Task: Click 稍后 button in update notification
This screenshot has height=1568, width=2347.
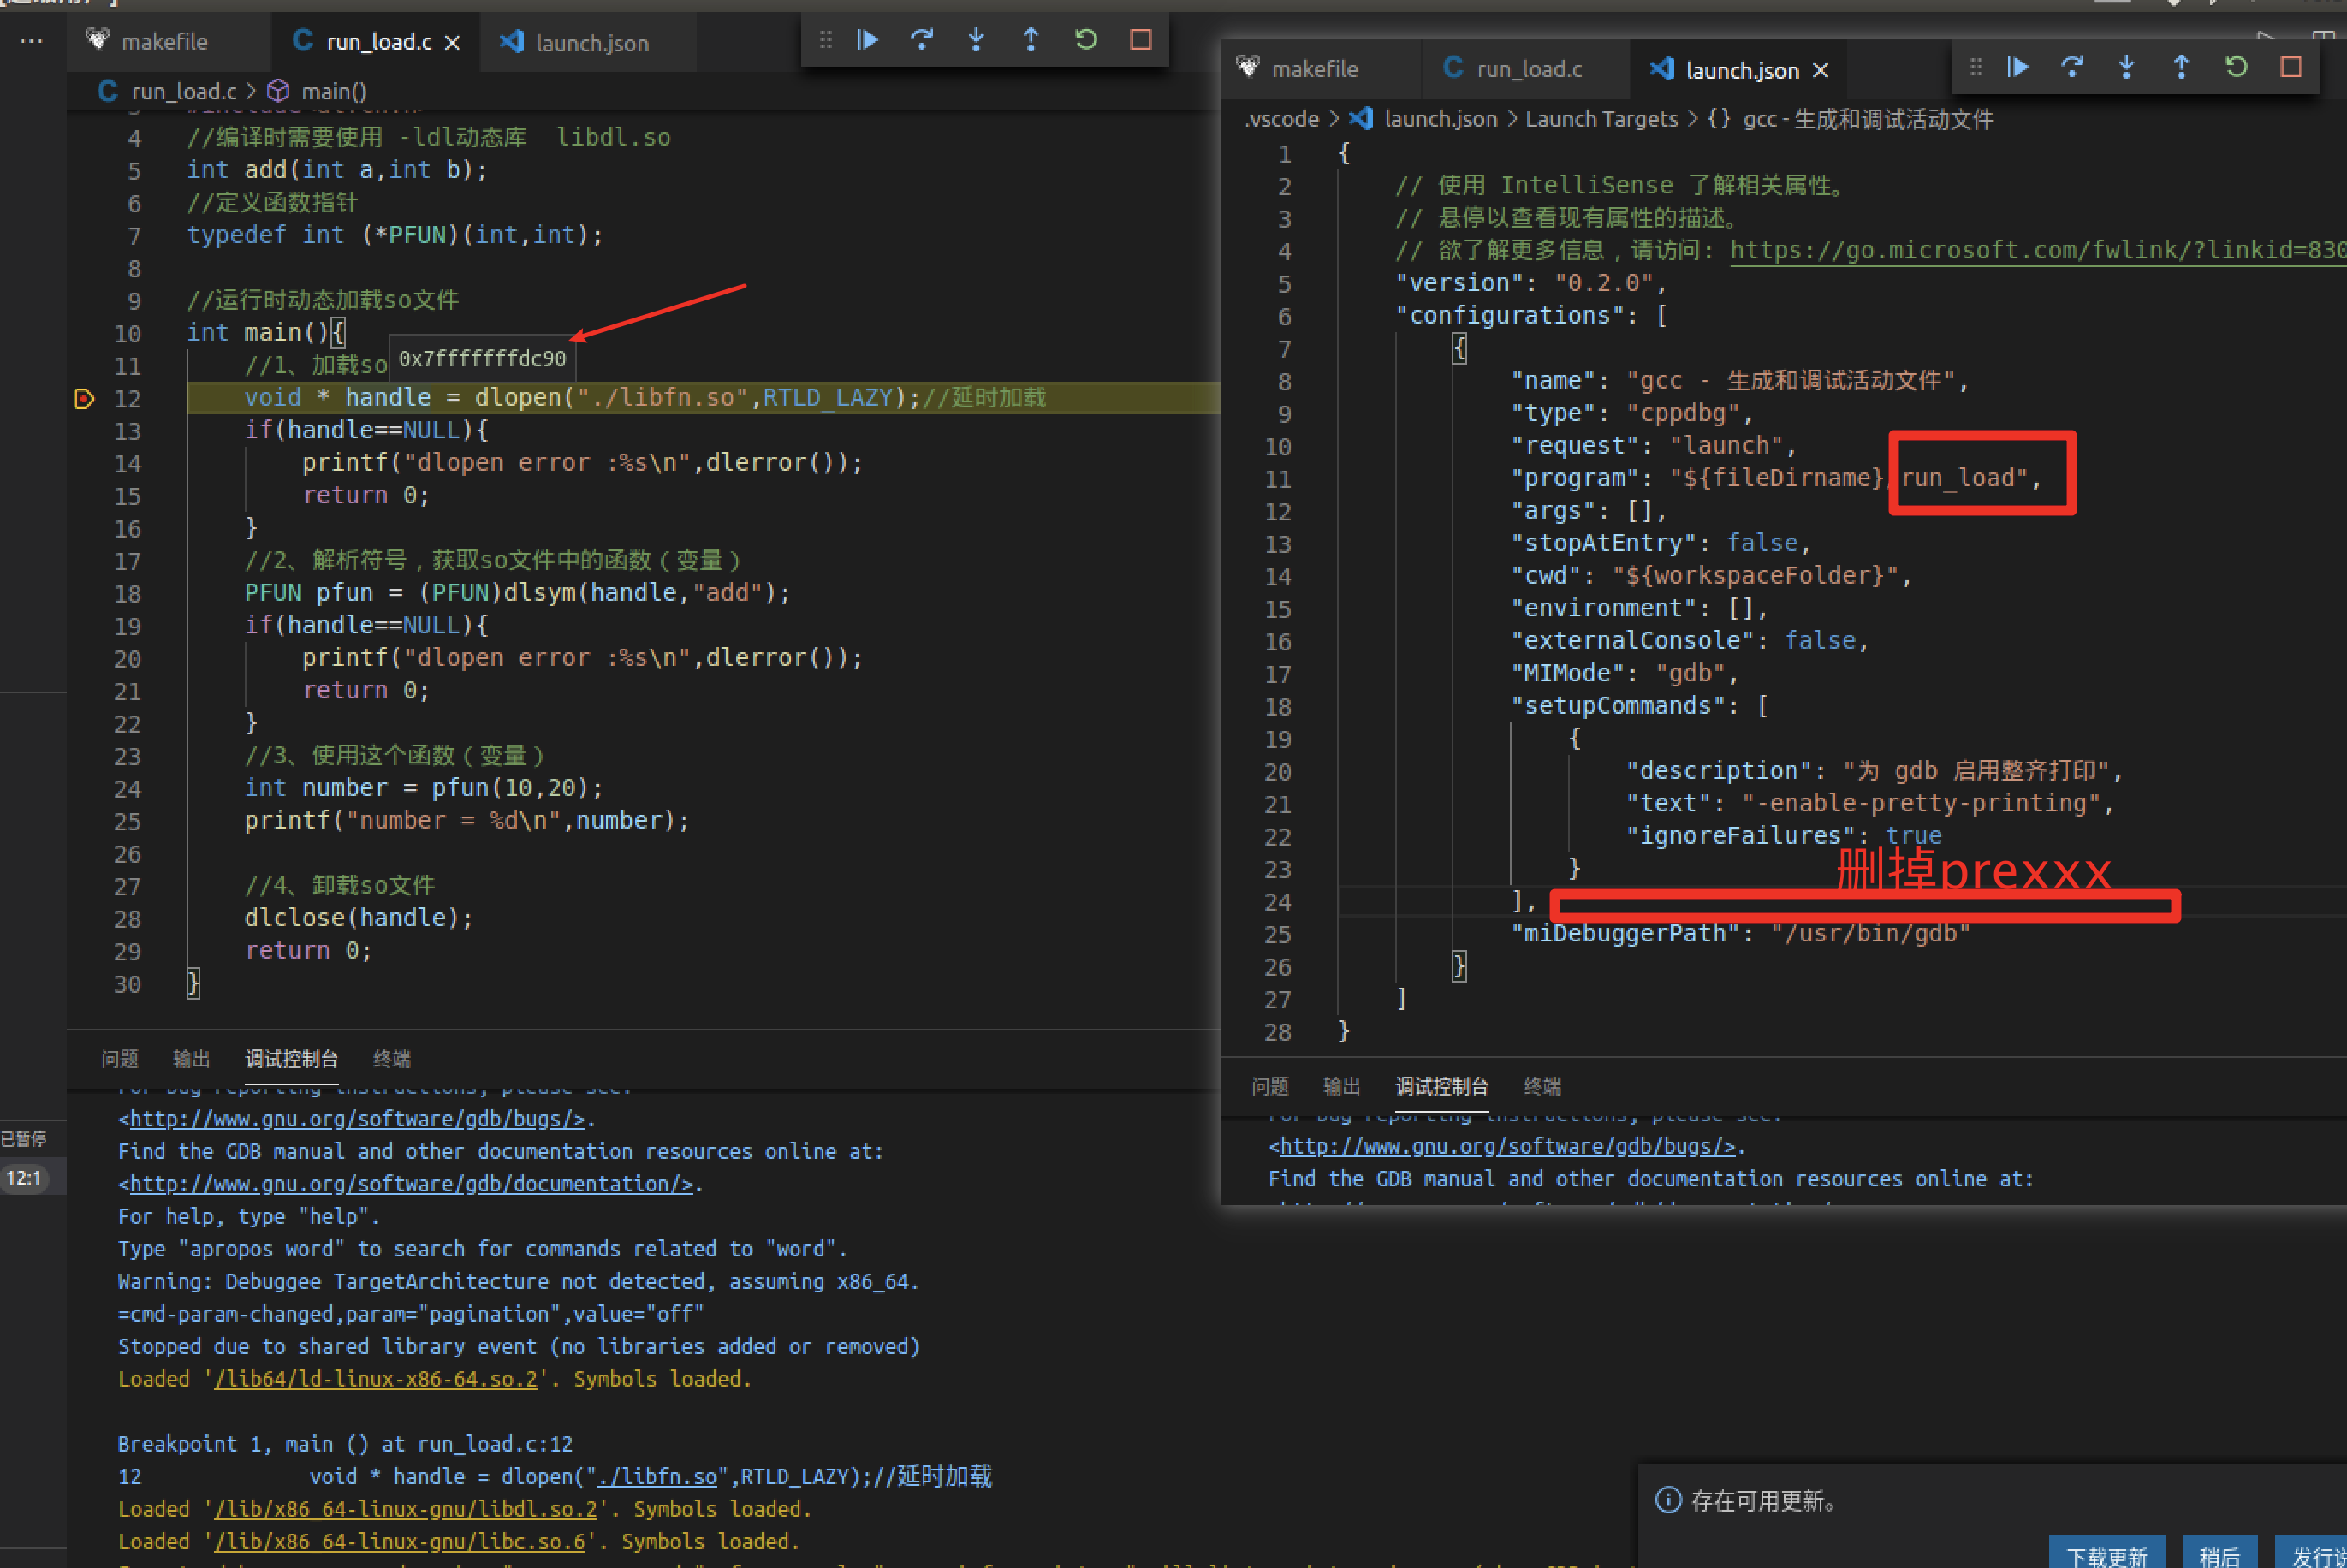Action: (x=2219, y=1555)
